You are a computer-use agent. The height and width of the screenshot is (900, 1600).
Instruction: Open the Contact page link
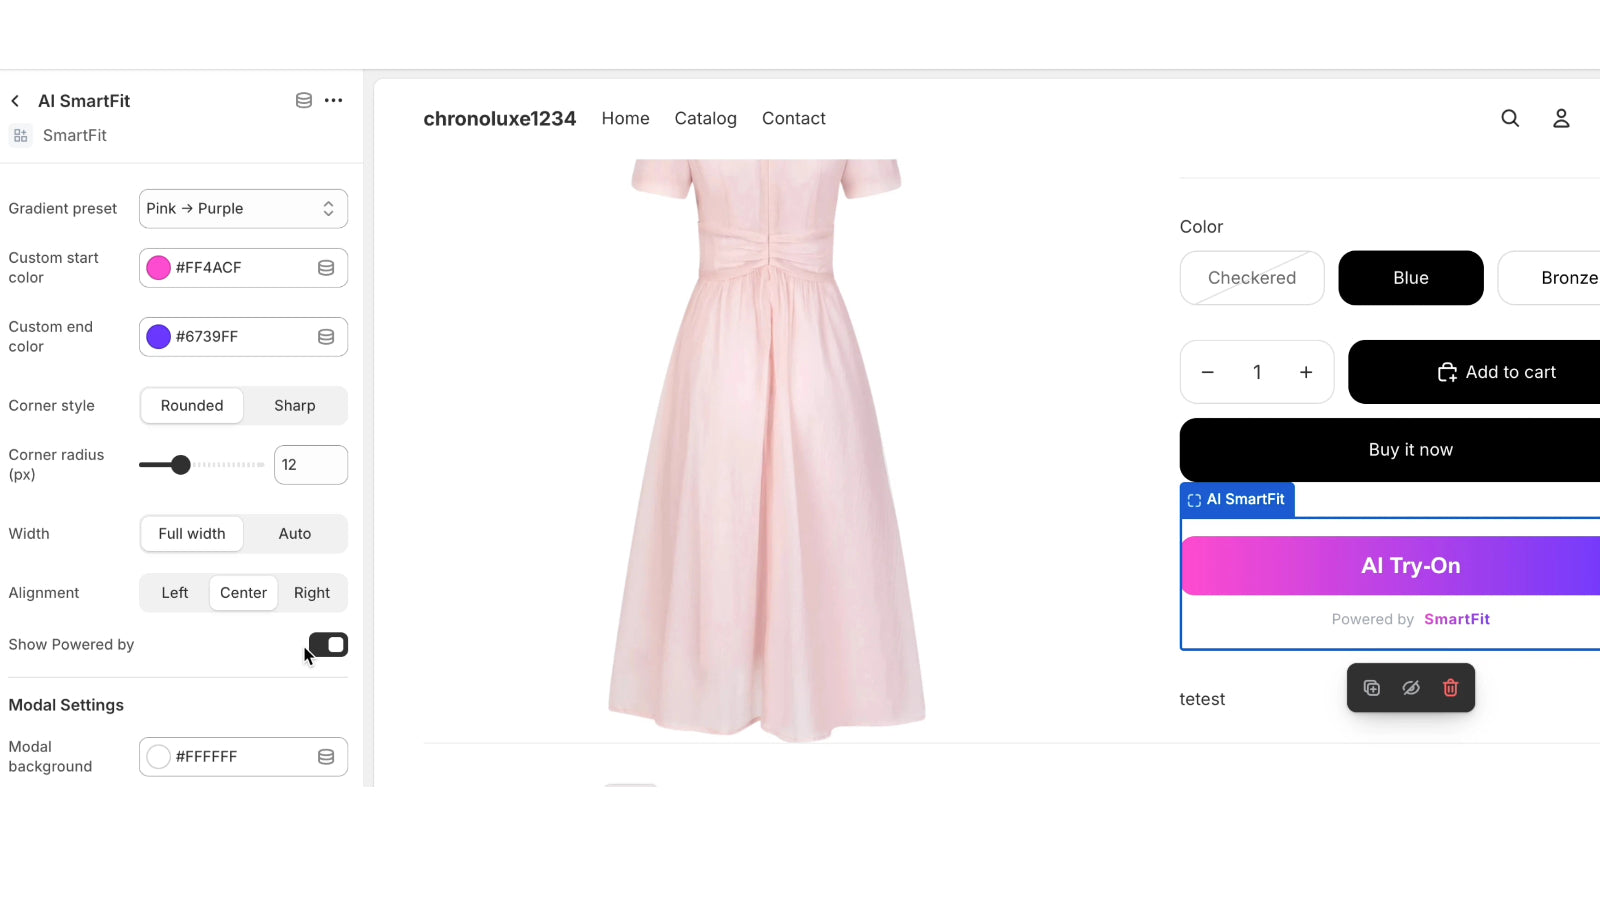click(x=793, y=118)
